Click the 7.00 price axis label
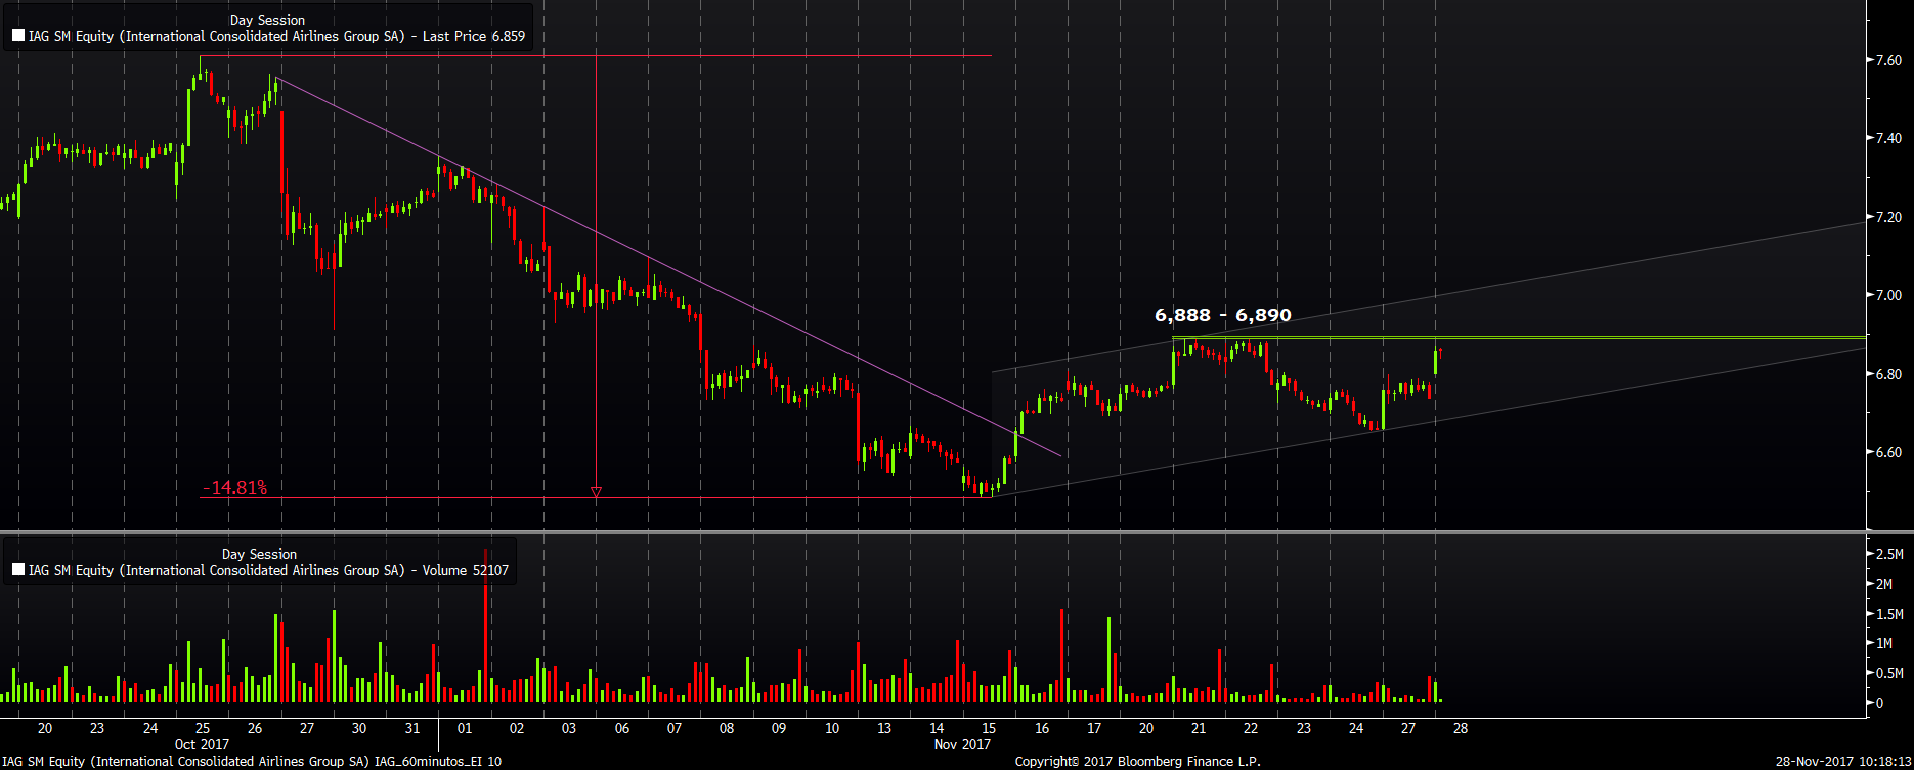The height and width of the screenshot is (770, 1914). 1889,295
